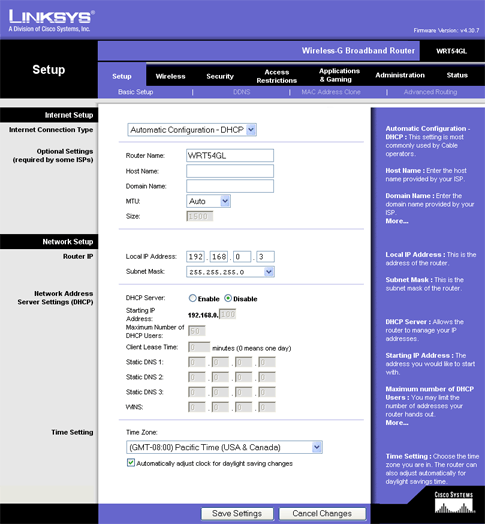Open the Time Zone dropdown
This screenshot has height=524, width=485.
(224, 447)
